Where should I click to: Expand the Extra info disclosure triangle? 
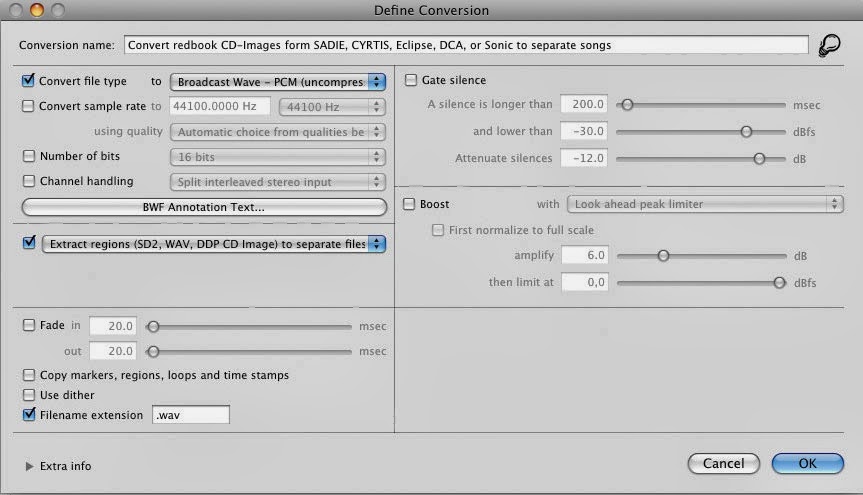(x=29, y=466)
